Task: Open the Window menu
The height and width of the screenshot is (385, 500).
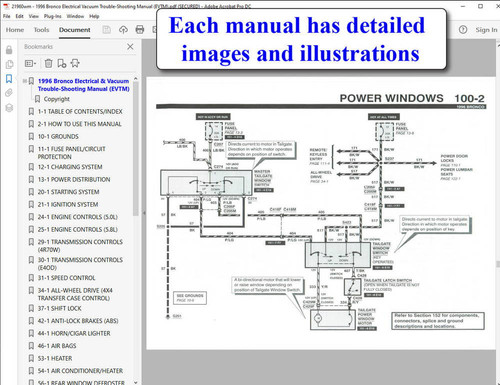Action: point(75,16)
